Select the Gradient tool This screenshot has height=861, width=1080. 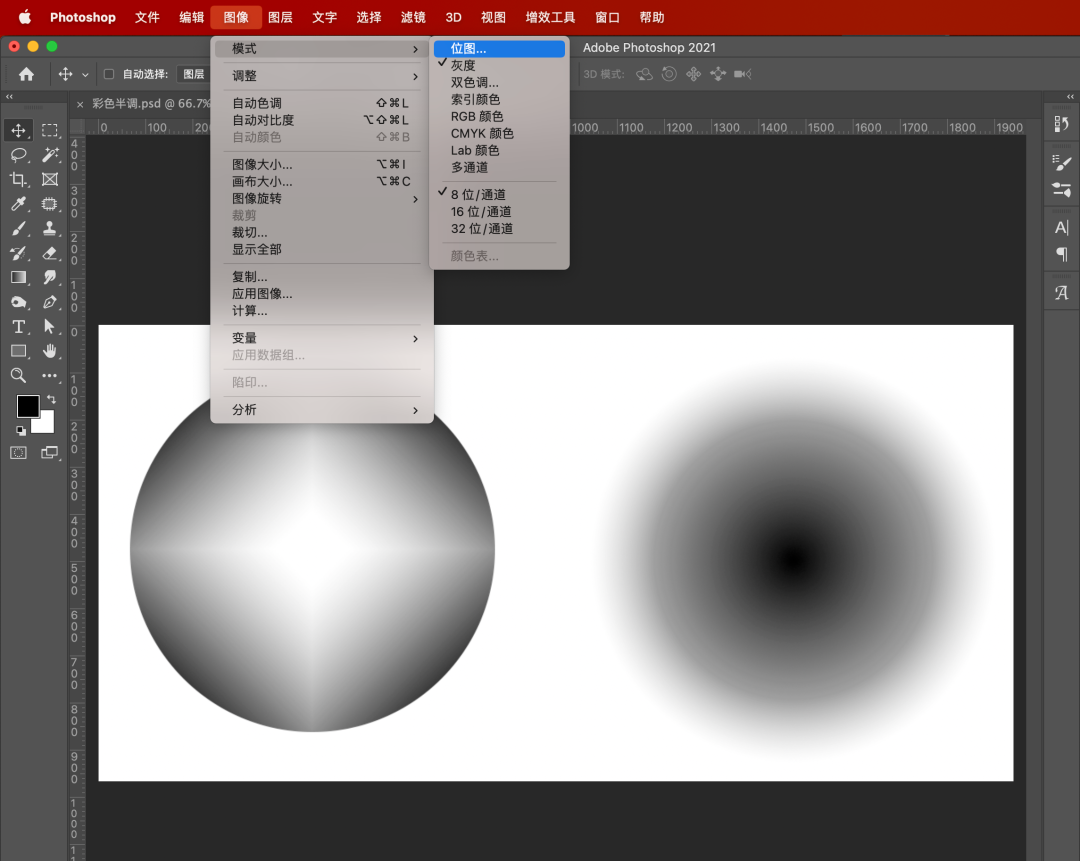18,277
